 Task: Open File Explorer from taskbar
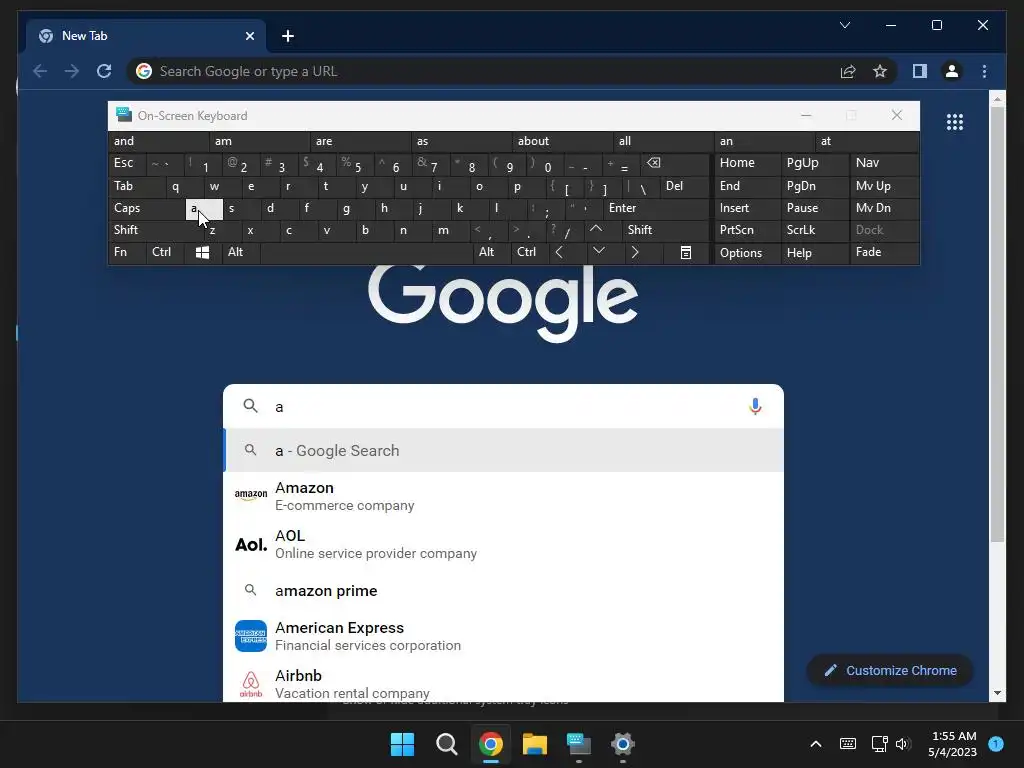534,744
